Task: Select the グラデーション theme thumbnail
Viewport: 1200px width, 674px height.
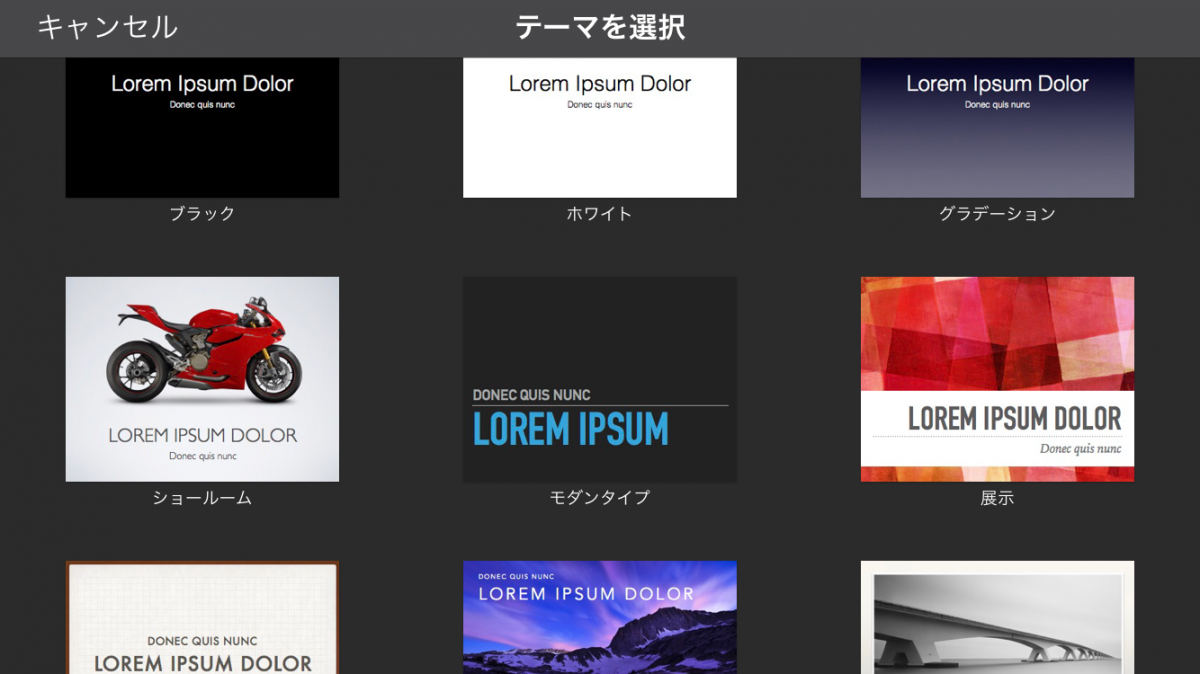Action: (997, 127)
